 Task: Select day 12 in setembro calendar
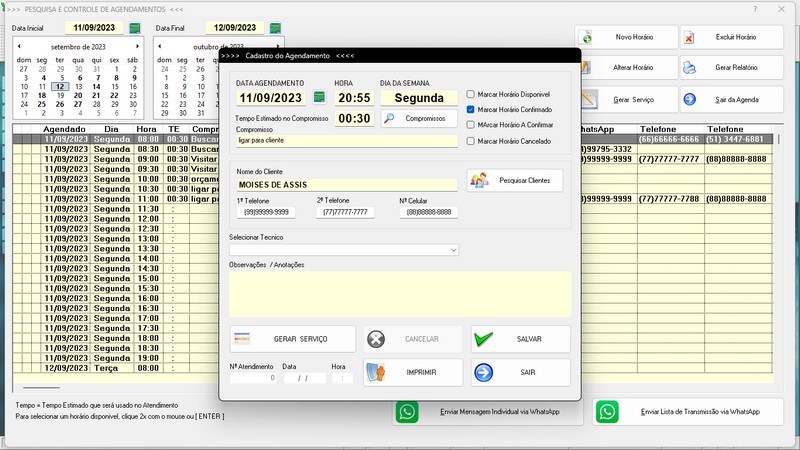click(60, 87)
